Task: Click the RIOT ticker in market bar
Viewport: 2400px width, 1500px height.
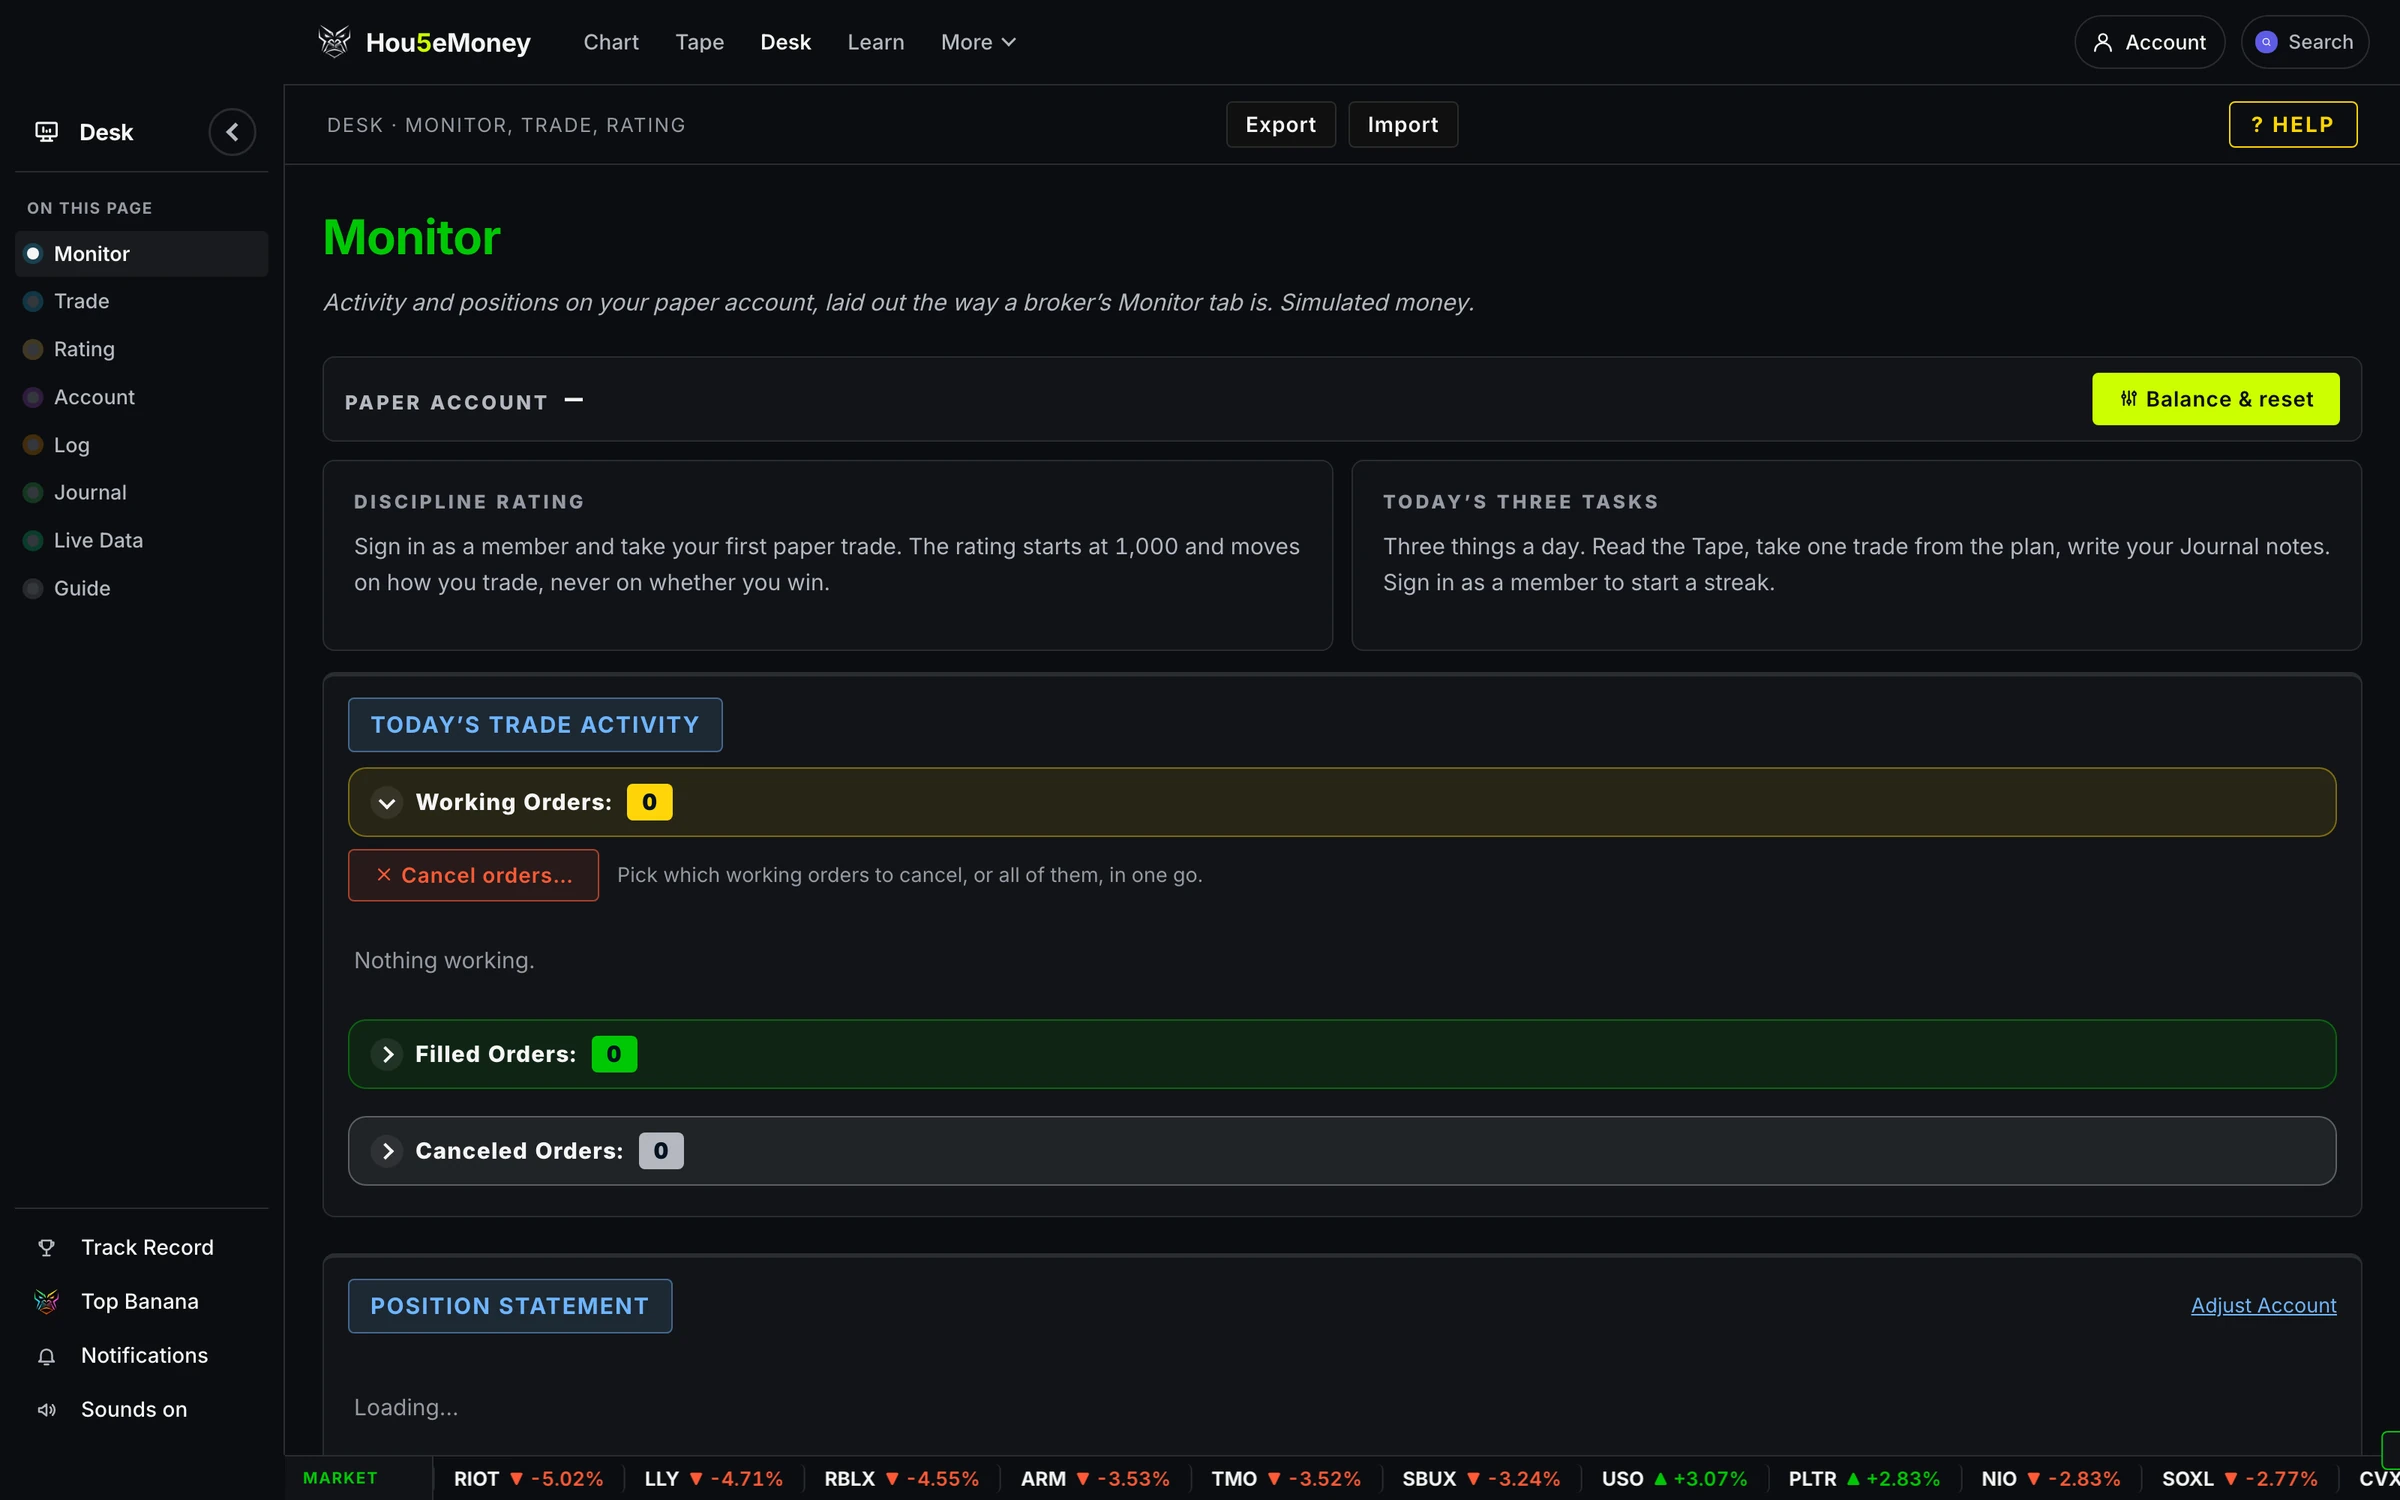Action: click(x=528, y=1478)
